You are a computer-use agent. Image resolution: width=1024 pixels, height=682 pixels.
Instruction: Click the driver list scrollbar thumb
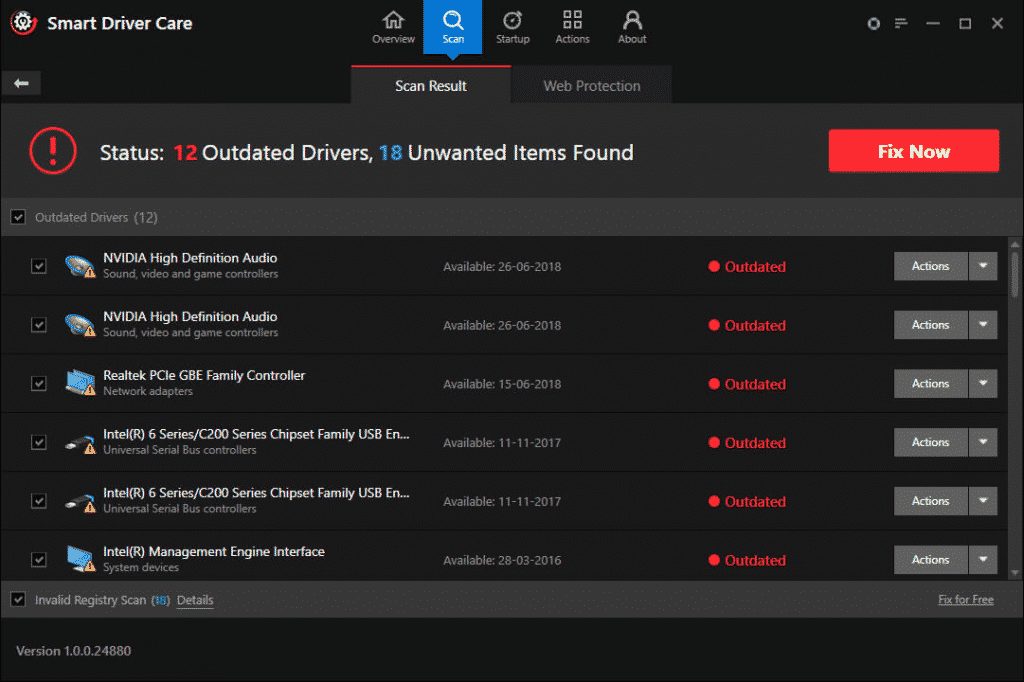pos(1015,274)
